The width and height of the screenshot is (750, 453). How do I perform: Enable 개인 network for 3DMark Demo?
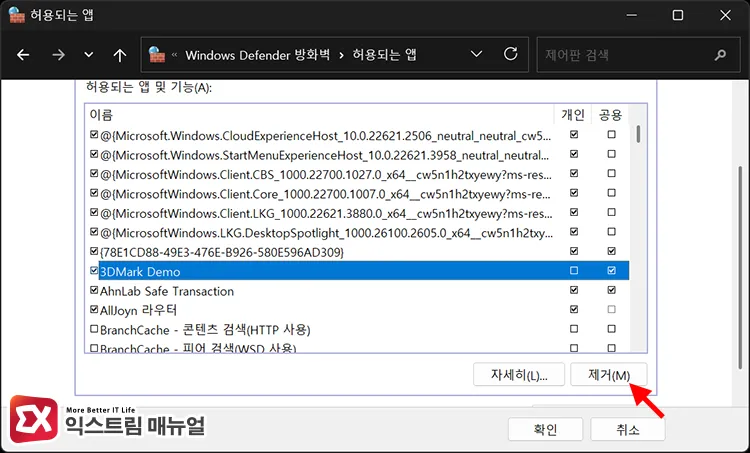(574, 271)
